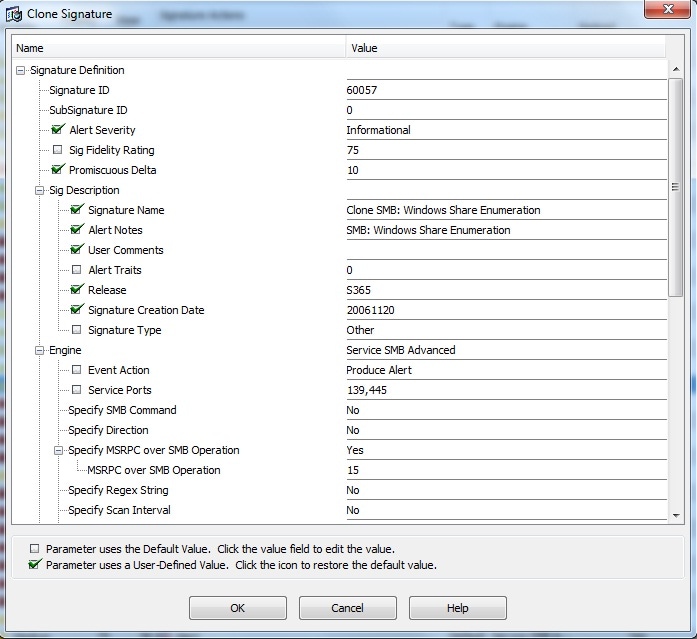Click the Cancel button

(348, 608)
